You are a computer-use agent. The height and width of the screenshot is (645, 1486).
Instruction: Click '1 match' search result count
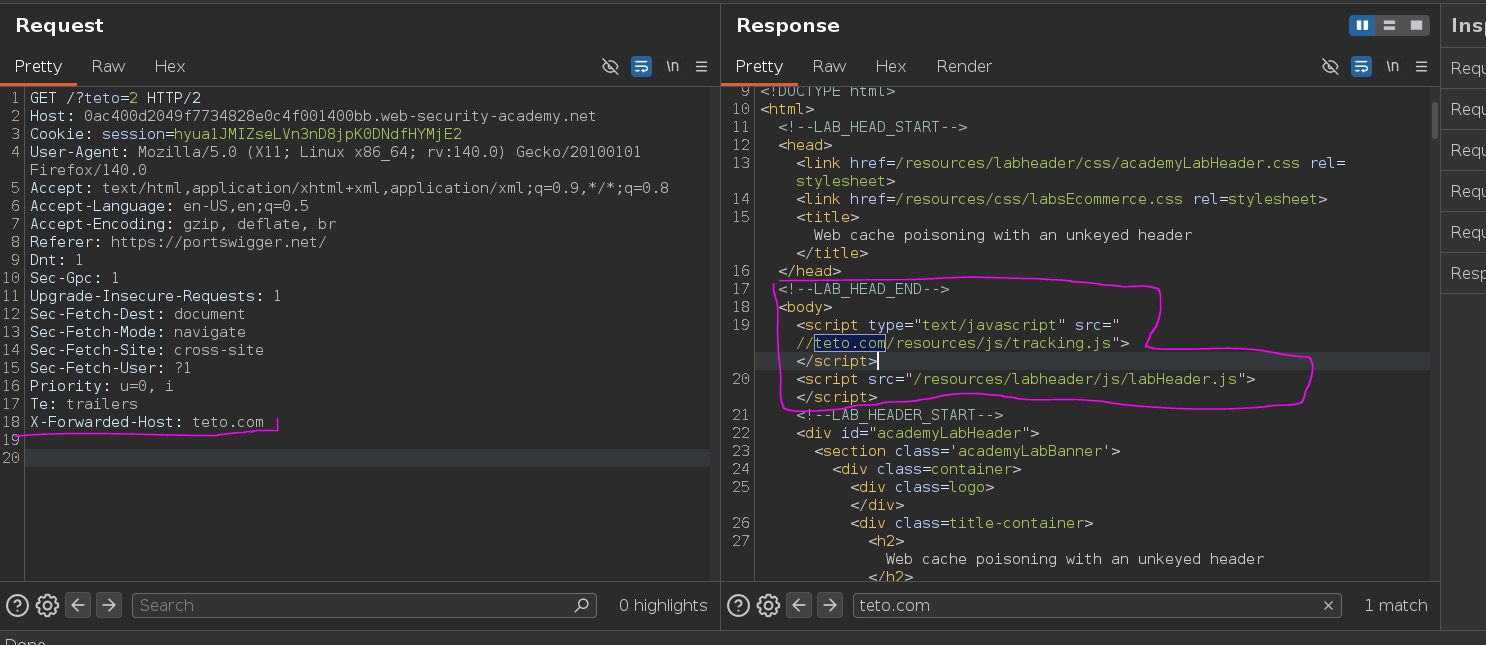(x=1396, y=605)
